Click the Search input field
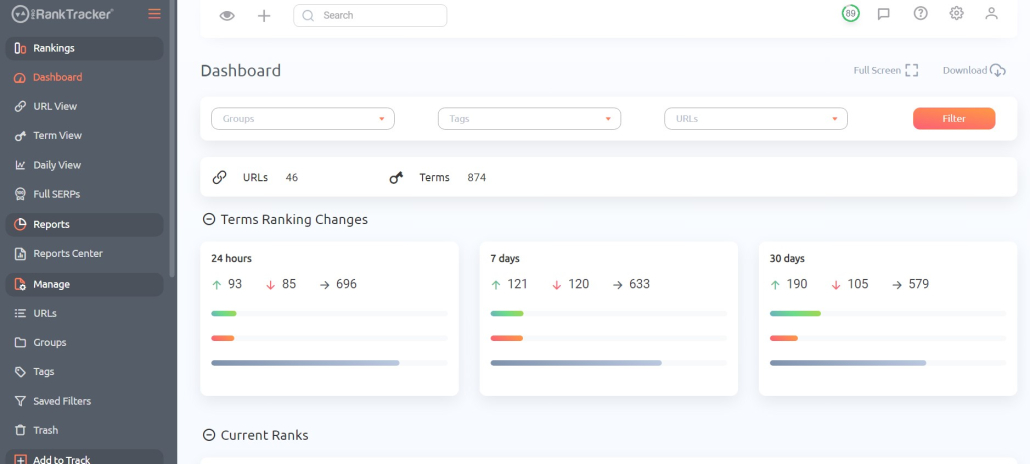 370,16
